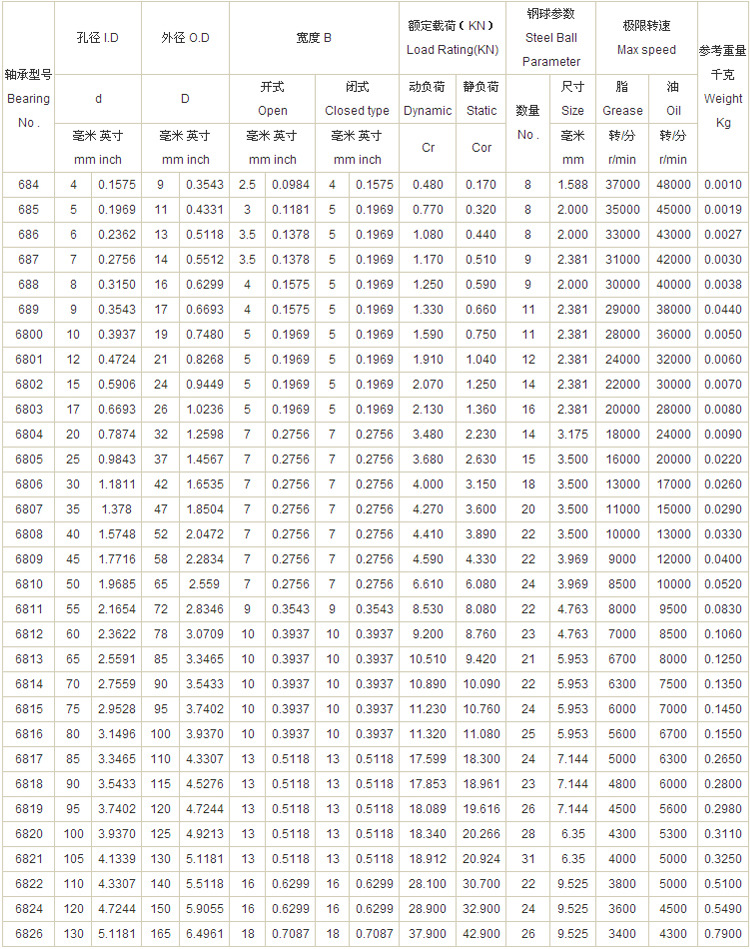Select static load 19.616 for 6819
Screen dimensions: 750x949
click(481, 809)
